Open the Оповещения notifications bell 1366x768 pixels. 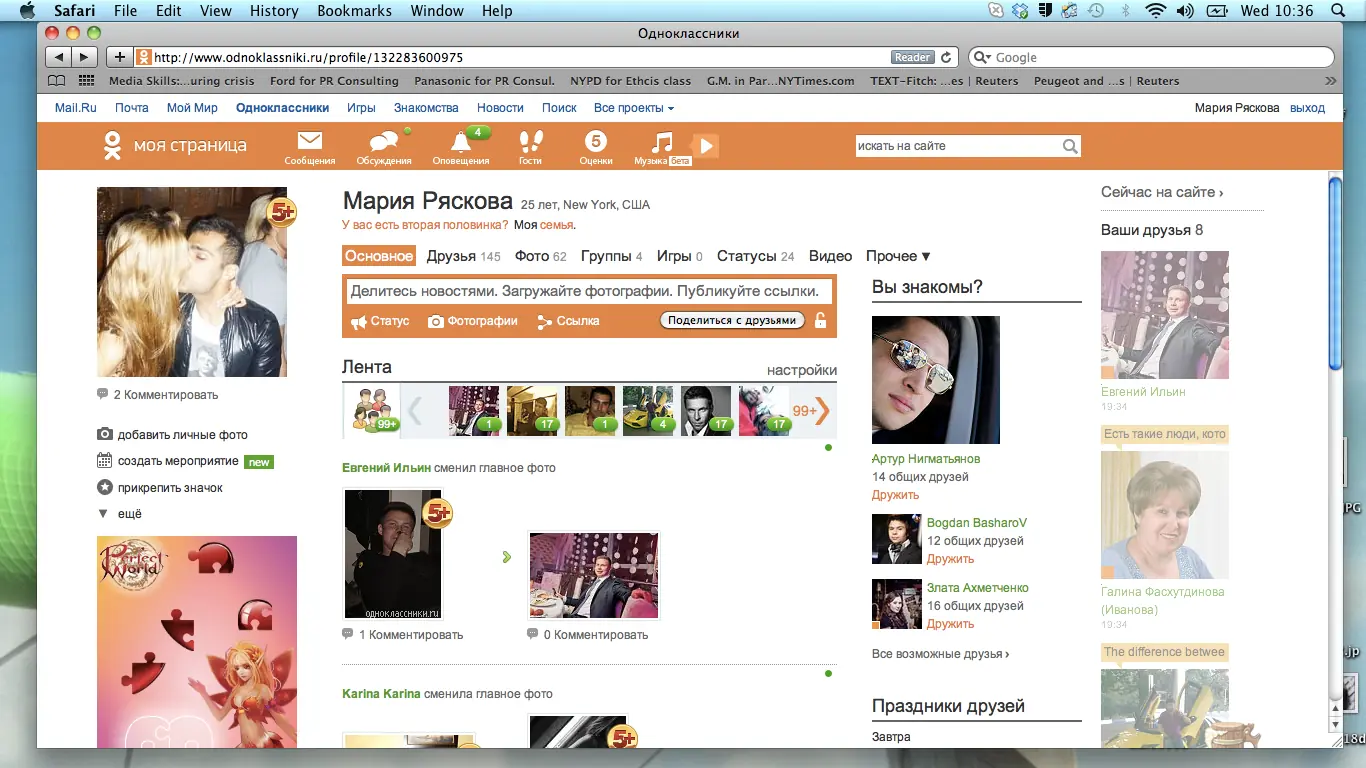461,142
